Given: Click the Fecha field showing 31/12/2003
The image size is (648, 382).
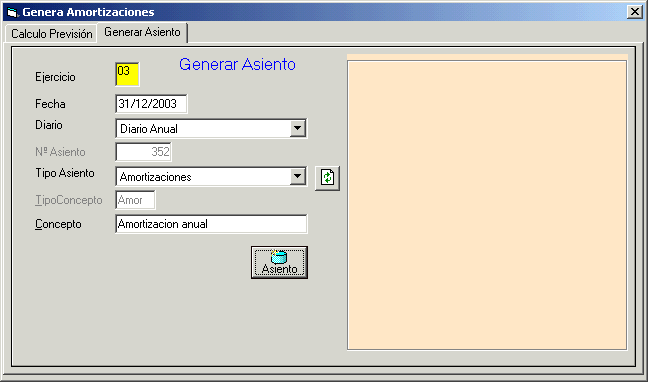Looking at the screenshot, I should pyautogui.click(x=151, y=104).
